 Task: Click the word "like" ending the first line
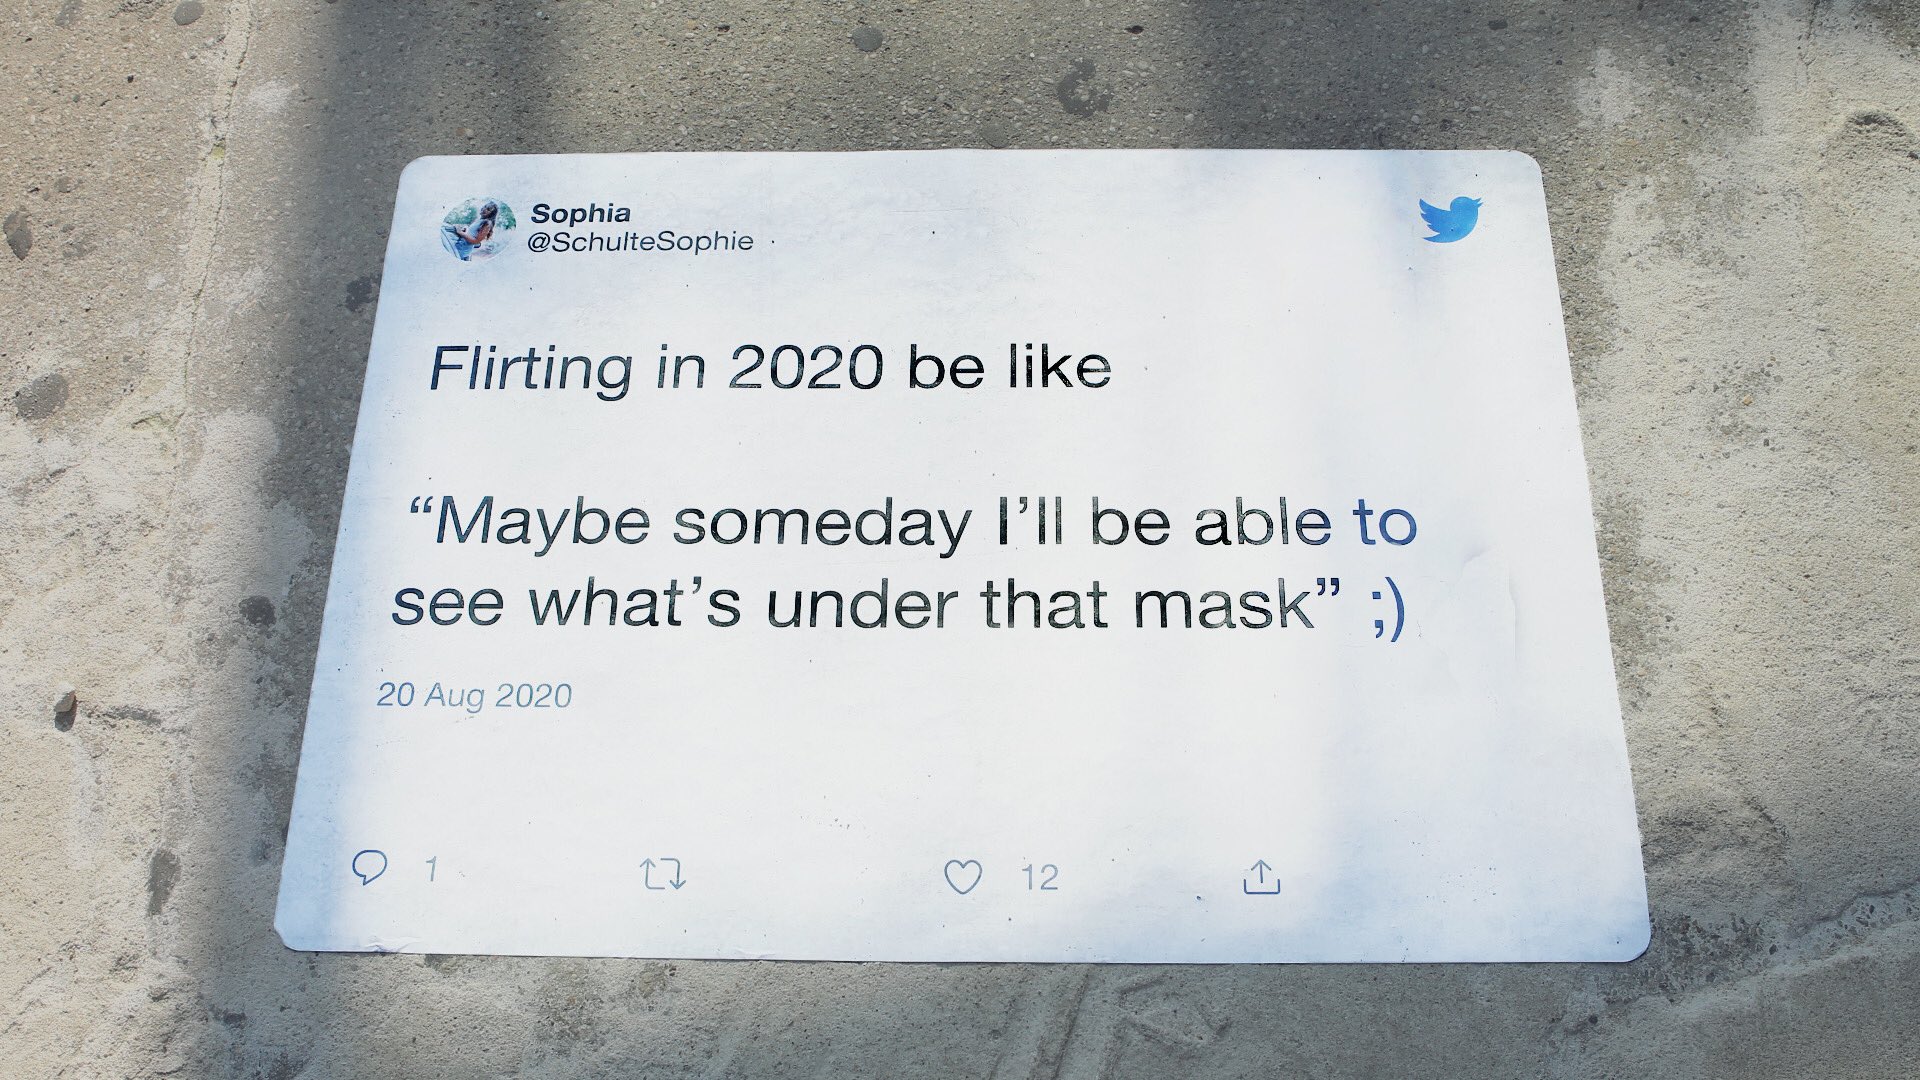[1063, 368]
